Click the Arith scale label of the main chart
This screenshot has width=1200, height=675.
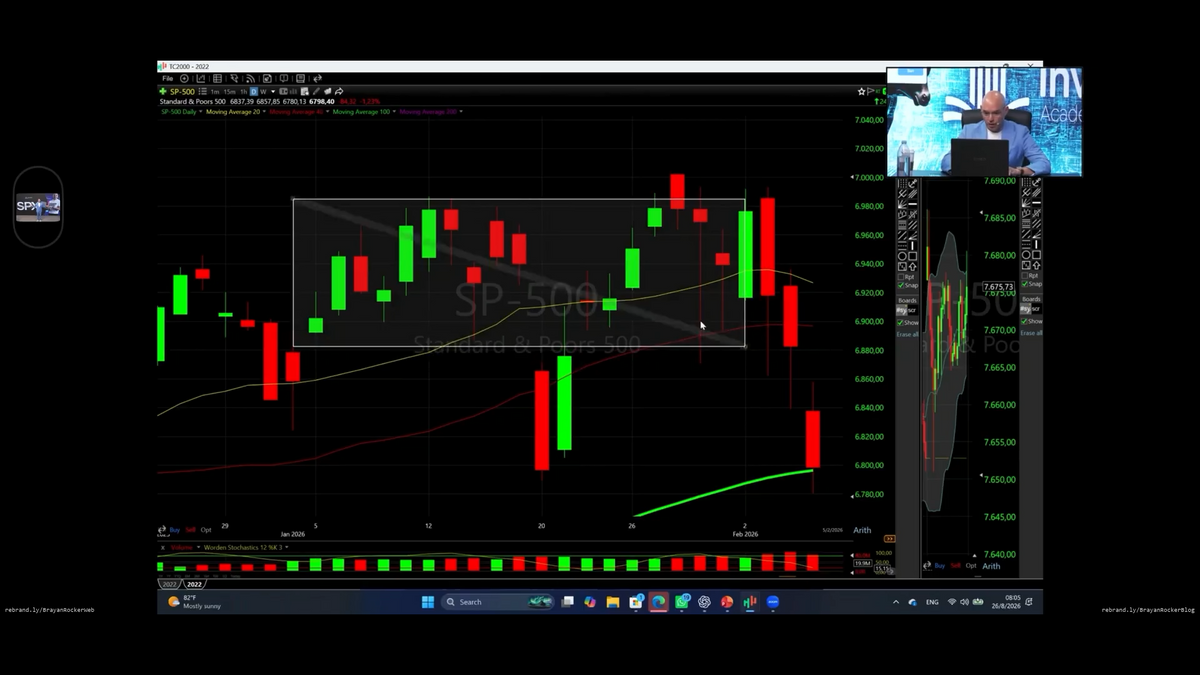[862, 529]
